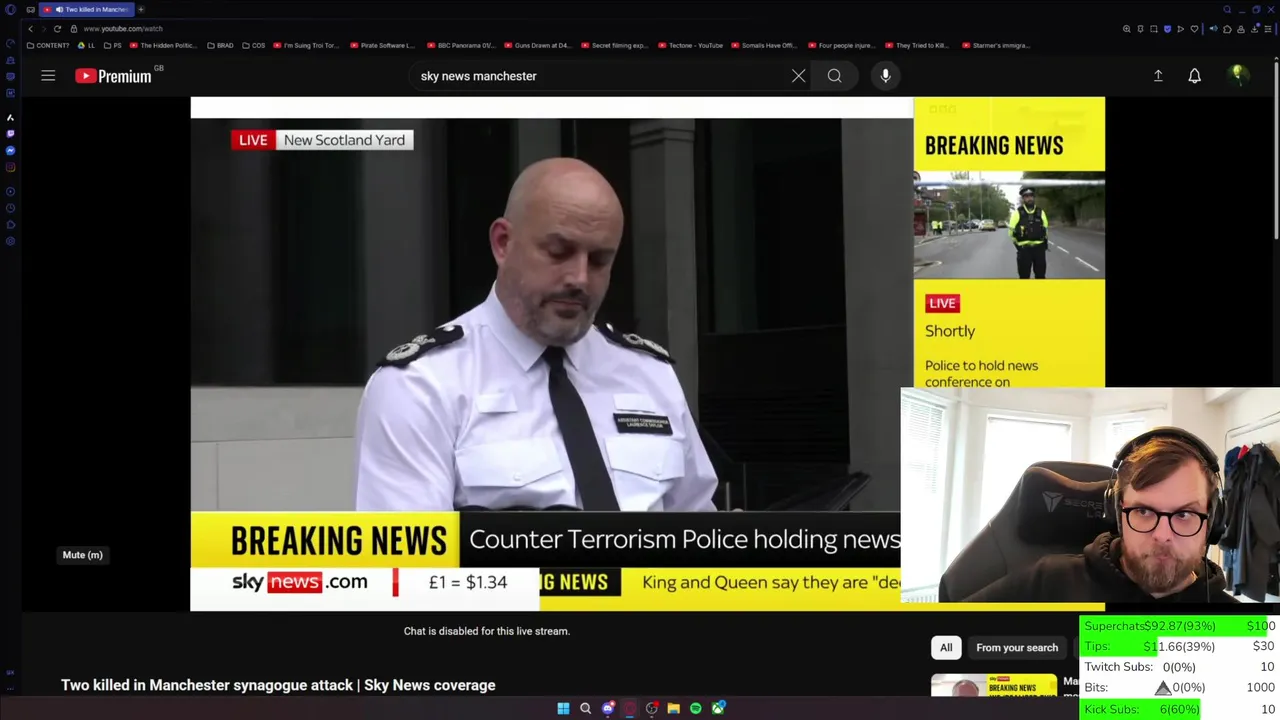The image size is (1280, 720).
Task: Open the YouTube hamburger guide menu
Action: [48, 76]
